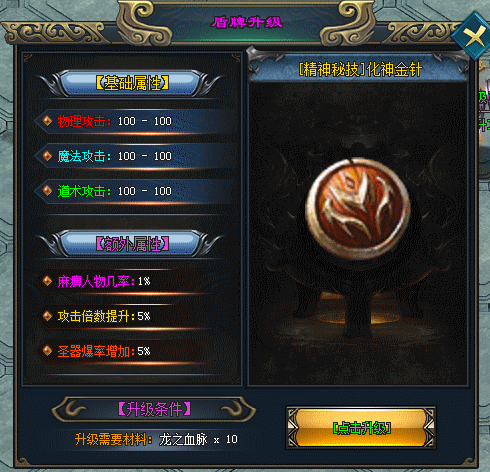Click the 盾牌升级 window title

click(247, 22)
